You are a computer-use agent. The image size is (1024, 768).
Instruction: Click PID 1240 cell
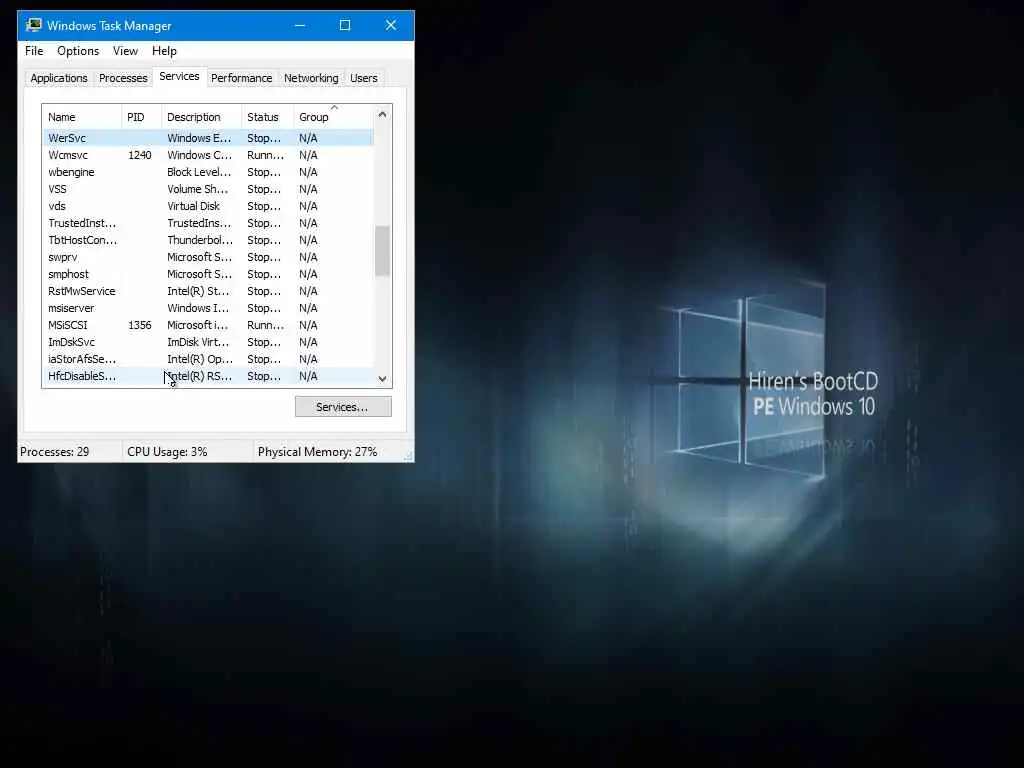[140, 155]
